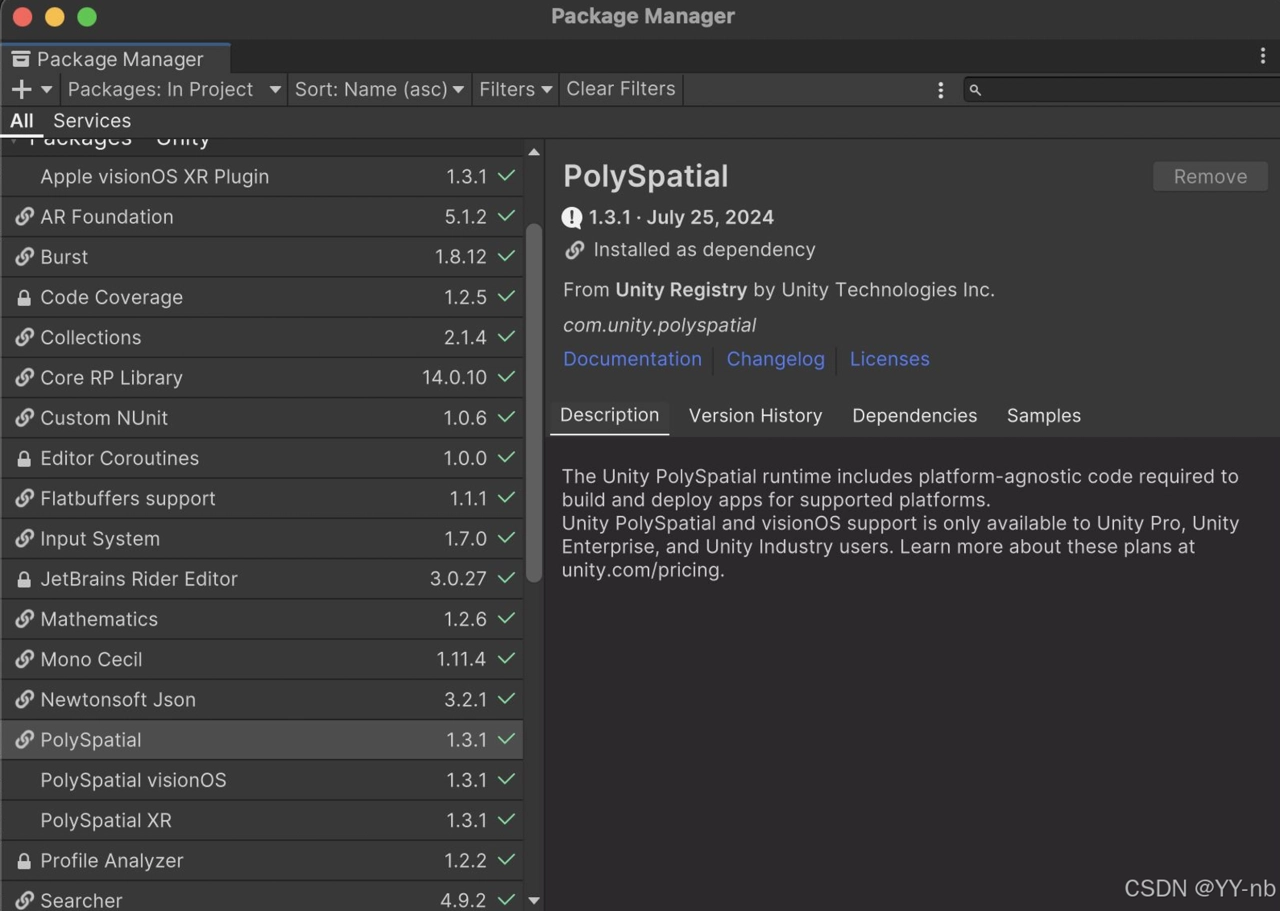Select the PolySpatial XR package
The height and width of the screenshot is (911, 1280).
click(262, 820)
